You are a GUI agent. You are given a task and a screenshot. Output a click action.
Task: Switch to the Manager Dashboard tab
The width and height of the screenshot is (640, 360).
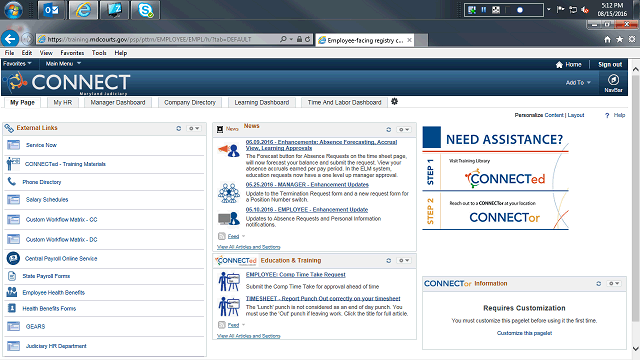[x=118, y=102]
